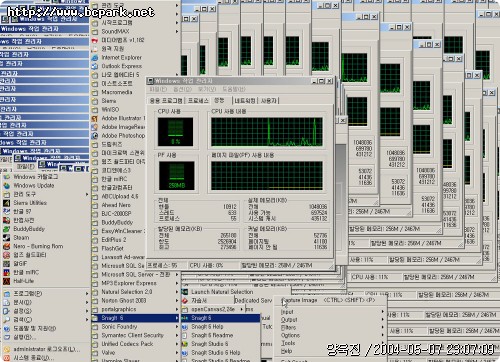Click status bar text CPU 사용: 0%
Screen dimensions: 500x362
(x=206, y=266)
